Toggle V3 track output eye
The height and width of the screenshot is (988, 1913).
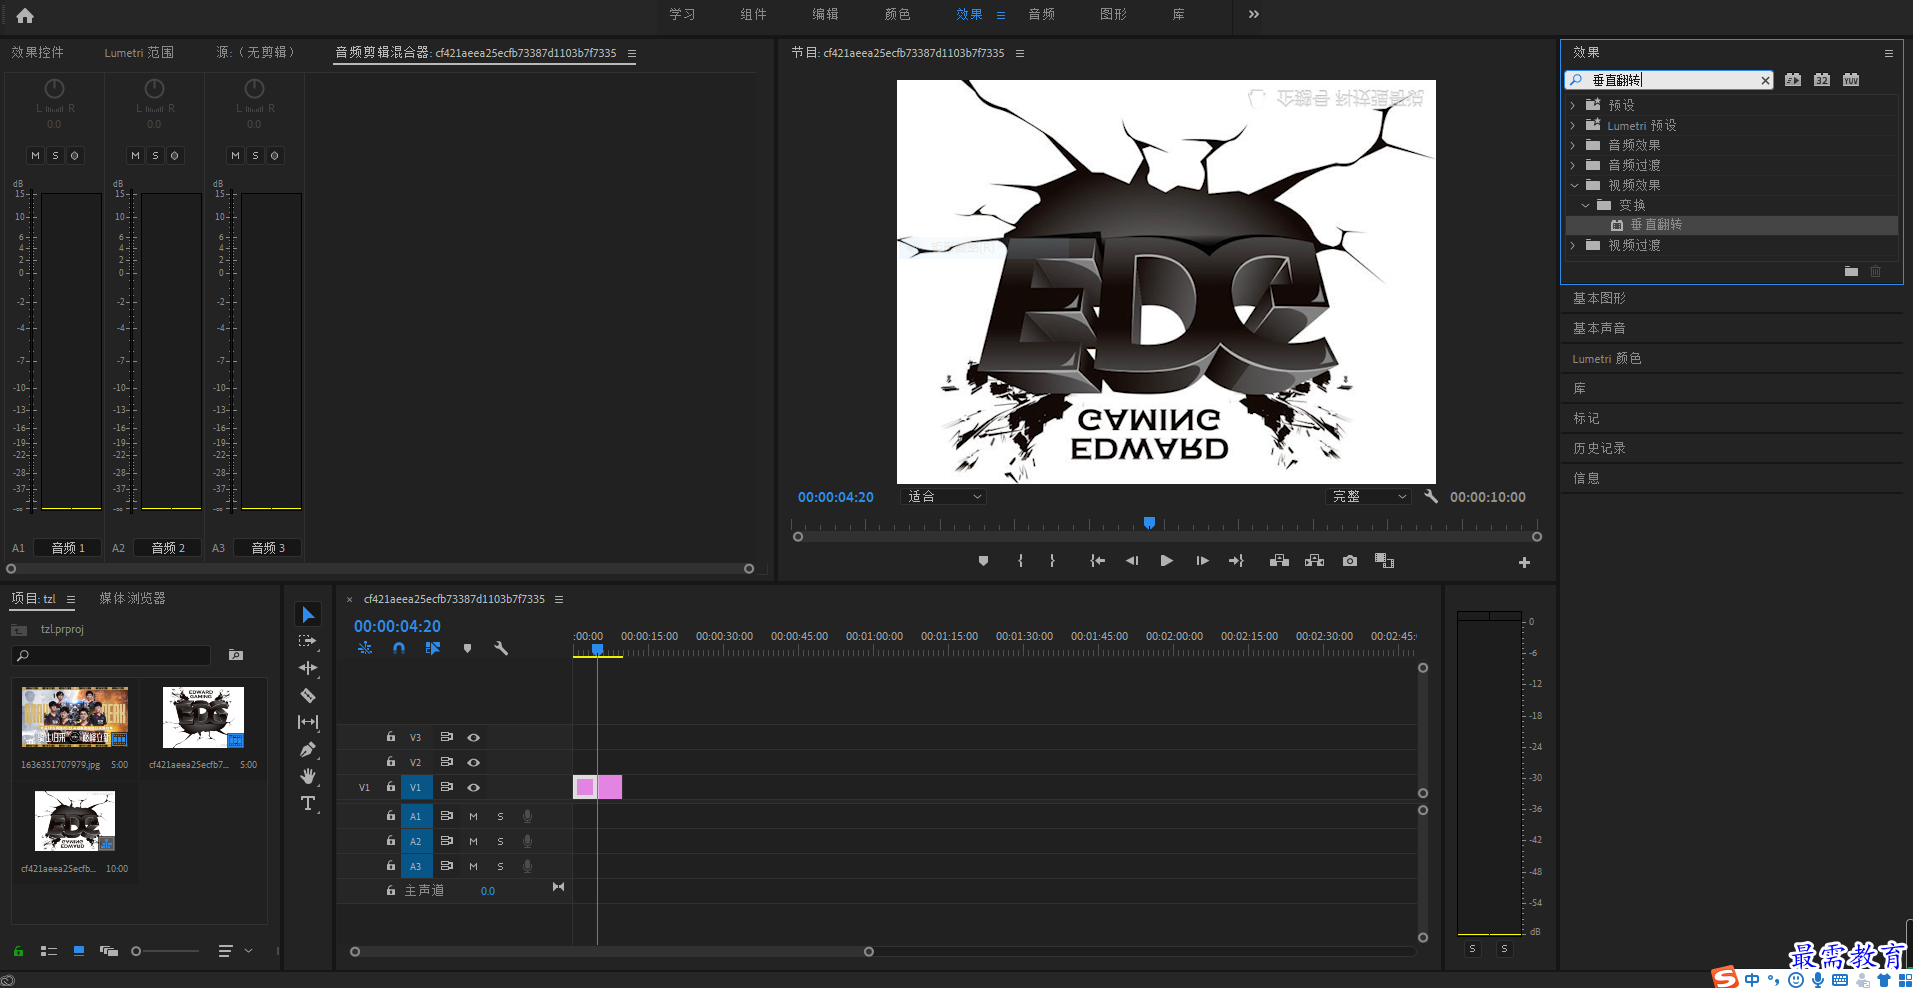[x=474, y=737]
